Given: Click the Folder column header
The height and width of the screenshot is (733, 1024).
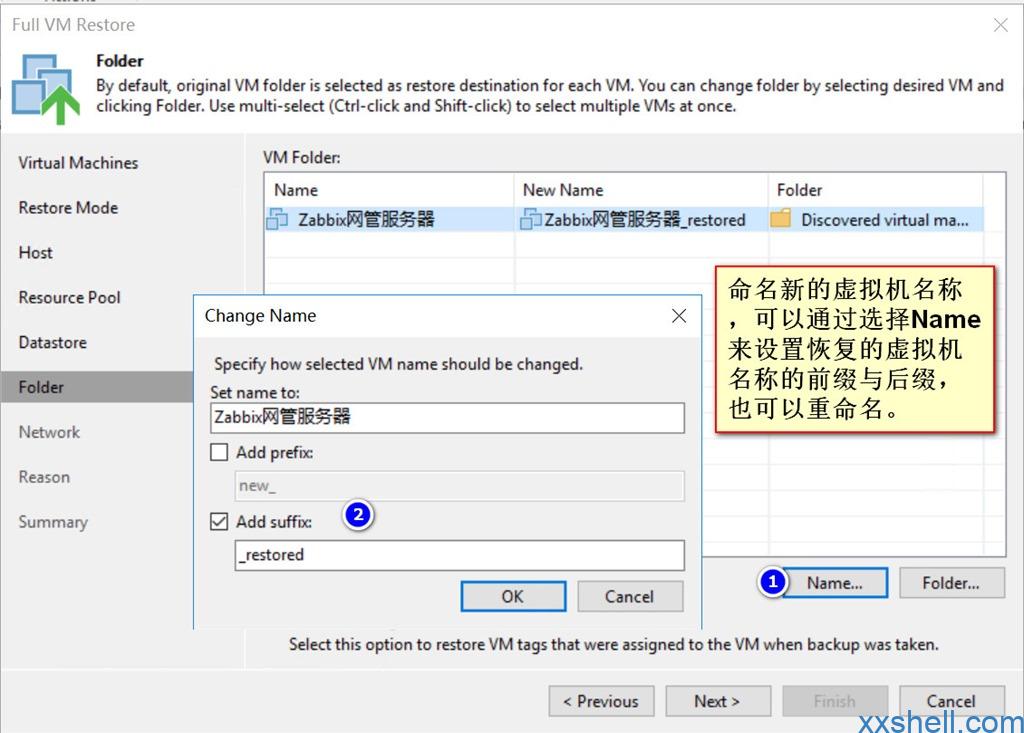Looking at the screenshot, I should coord(876,190).
